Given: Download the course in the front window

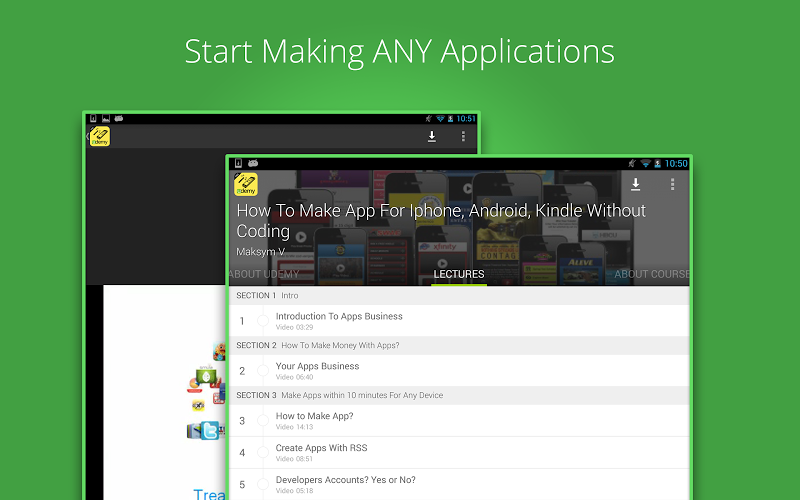Looking at the screenshot, I should (x=635, y=184).
